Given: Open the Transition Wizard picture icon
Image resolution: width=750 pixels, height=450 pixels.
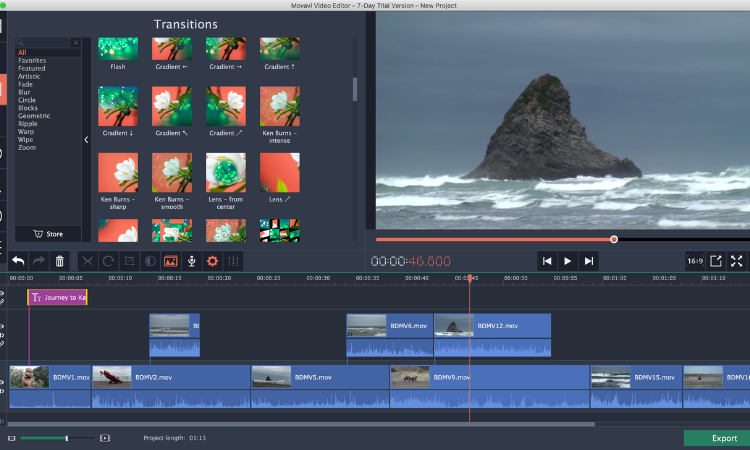Looking at the screenshot, I should 171,261.
